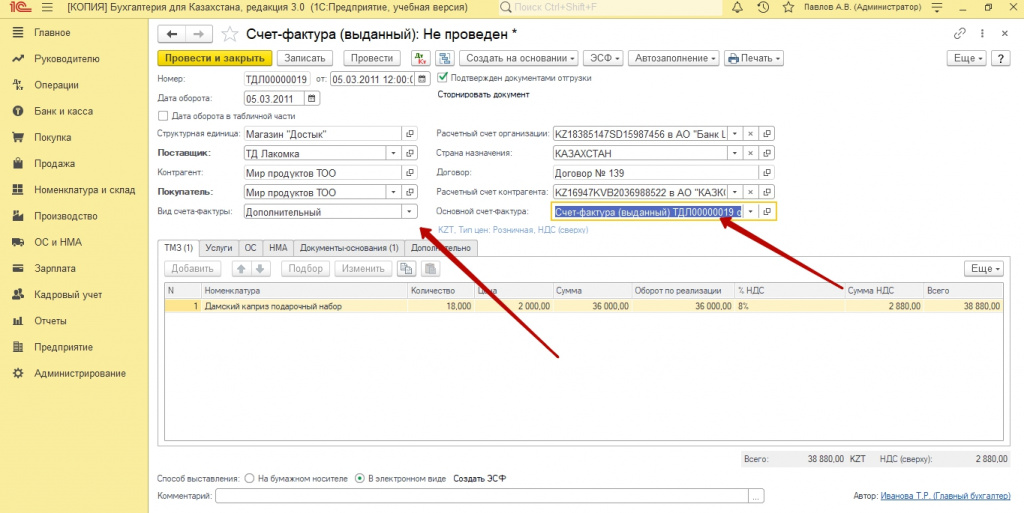Open Страна назначения dropdown
The image size is (1024, 513).
pyautogui.click(x=735, y=153)
